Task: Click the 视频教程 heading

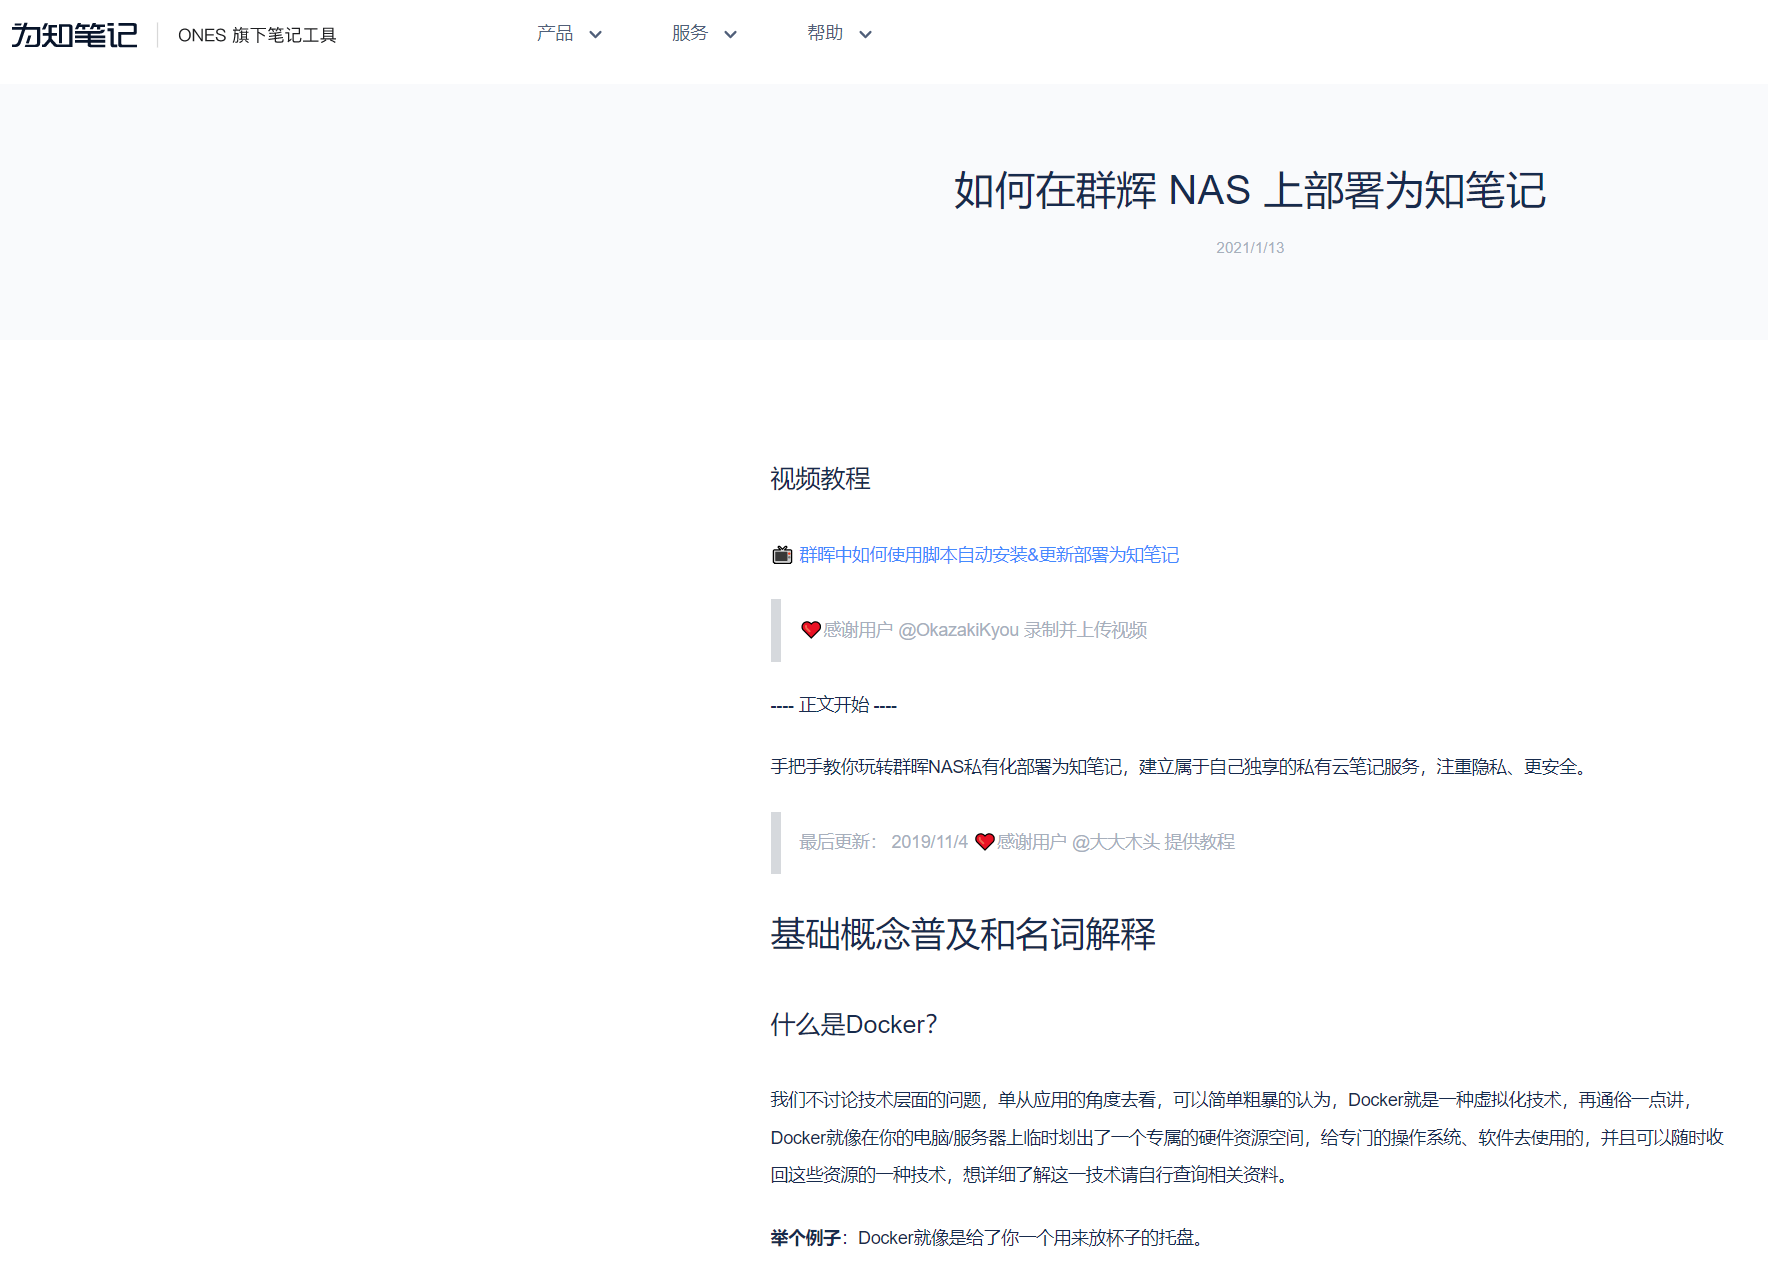Action: (820, 479)
